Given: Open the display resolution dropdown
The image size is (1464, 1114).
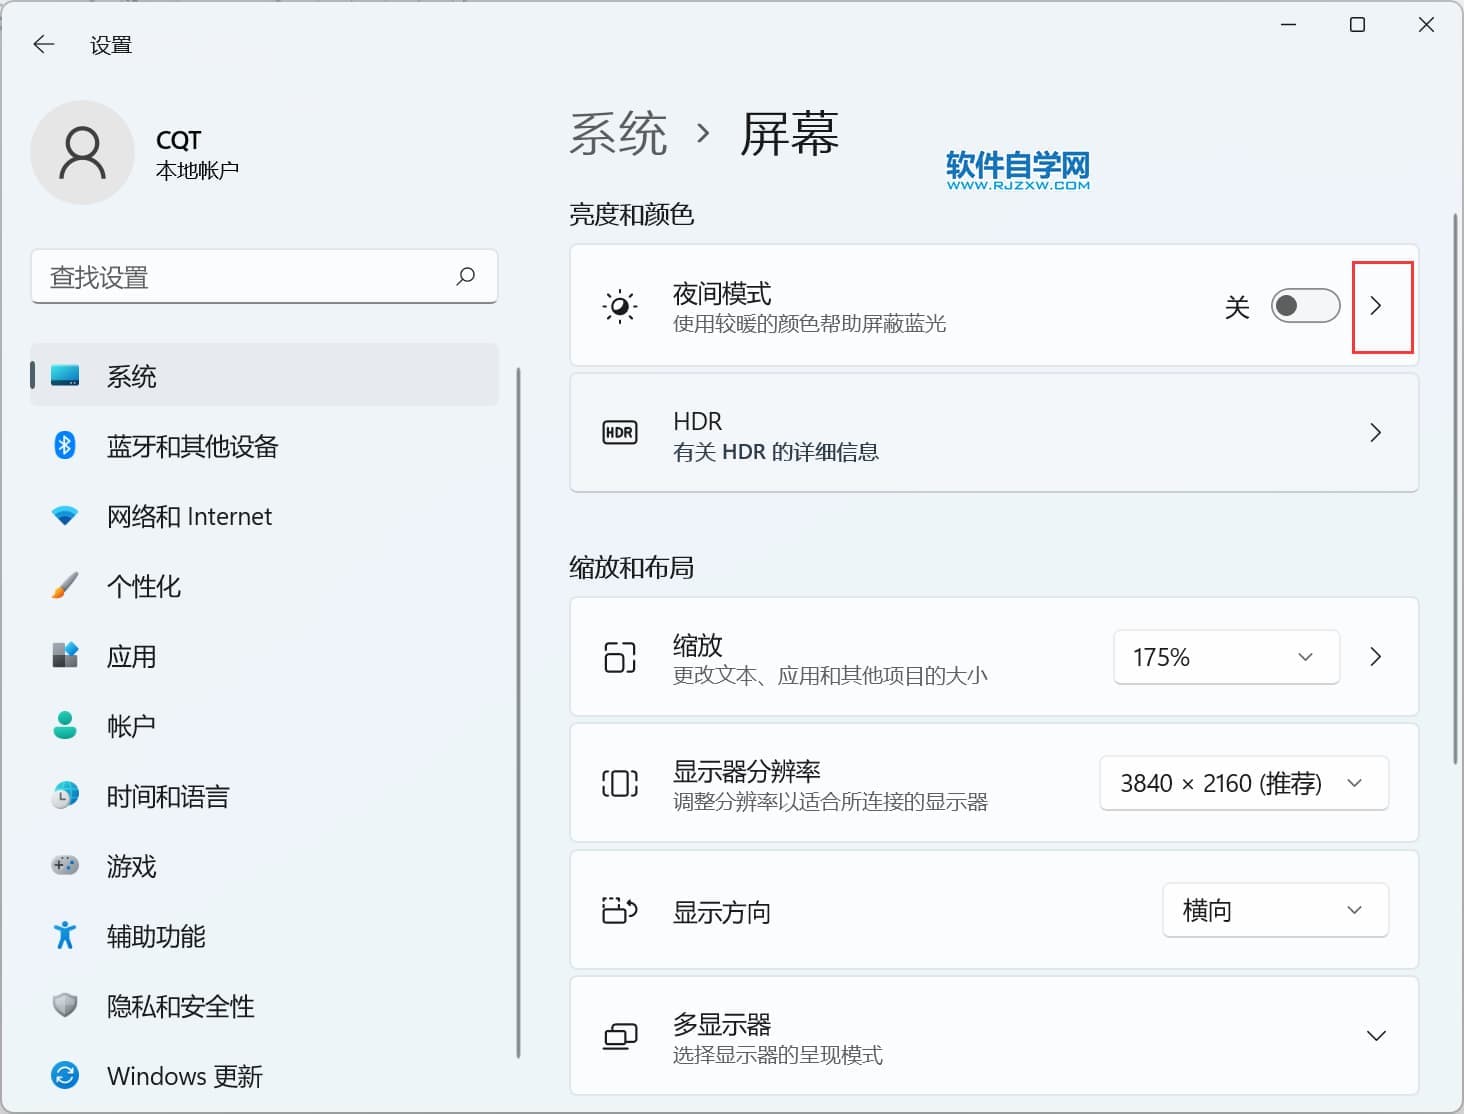Looking at the screenshot, I should click(x=1243, y=783).
